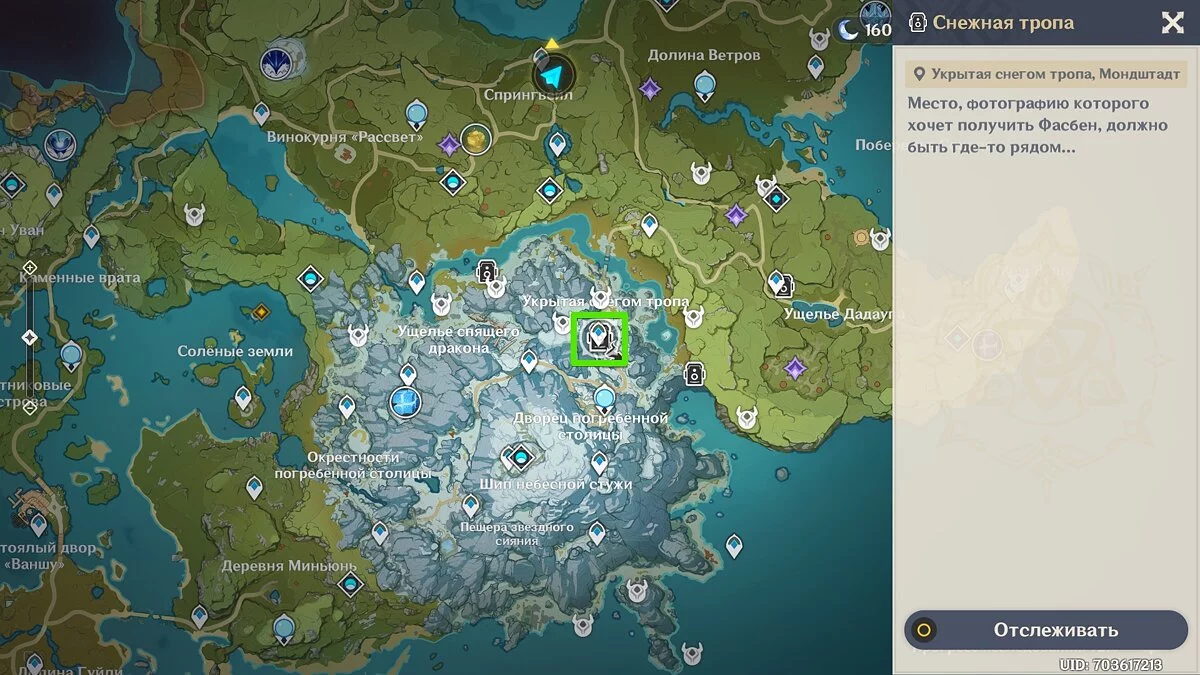Open the domain icon south of Спрингвейл lake
The height and width of the screenshot is (675, 1200).
point(549,189)
